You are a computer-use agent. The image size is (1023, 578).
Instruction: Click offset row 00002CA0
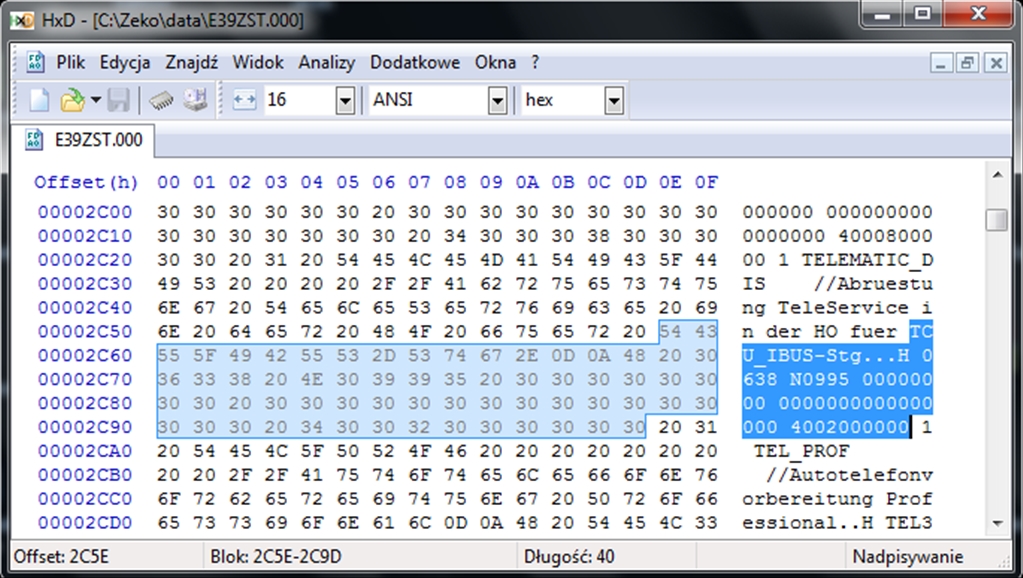(x=85, y=451)
